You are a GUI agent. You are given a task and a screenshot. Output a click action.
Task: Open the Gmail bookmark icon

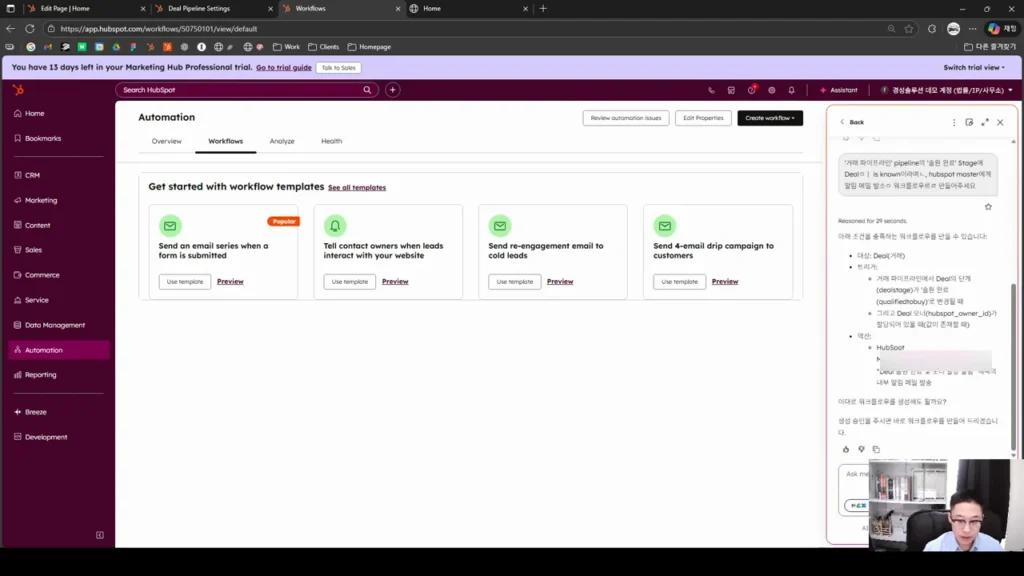tap(48, 47)
